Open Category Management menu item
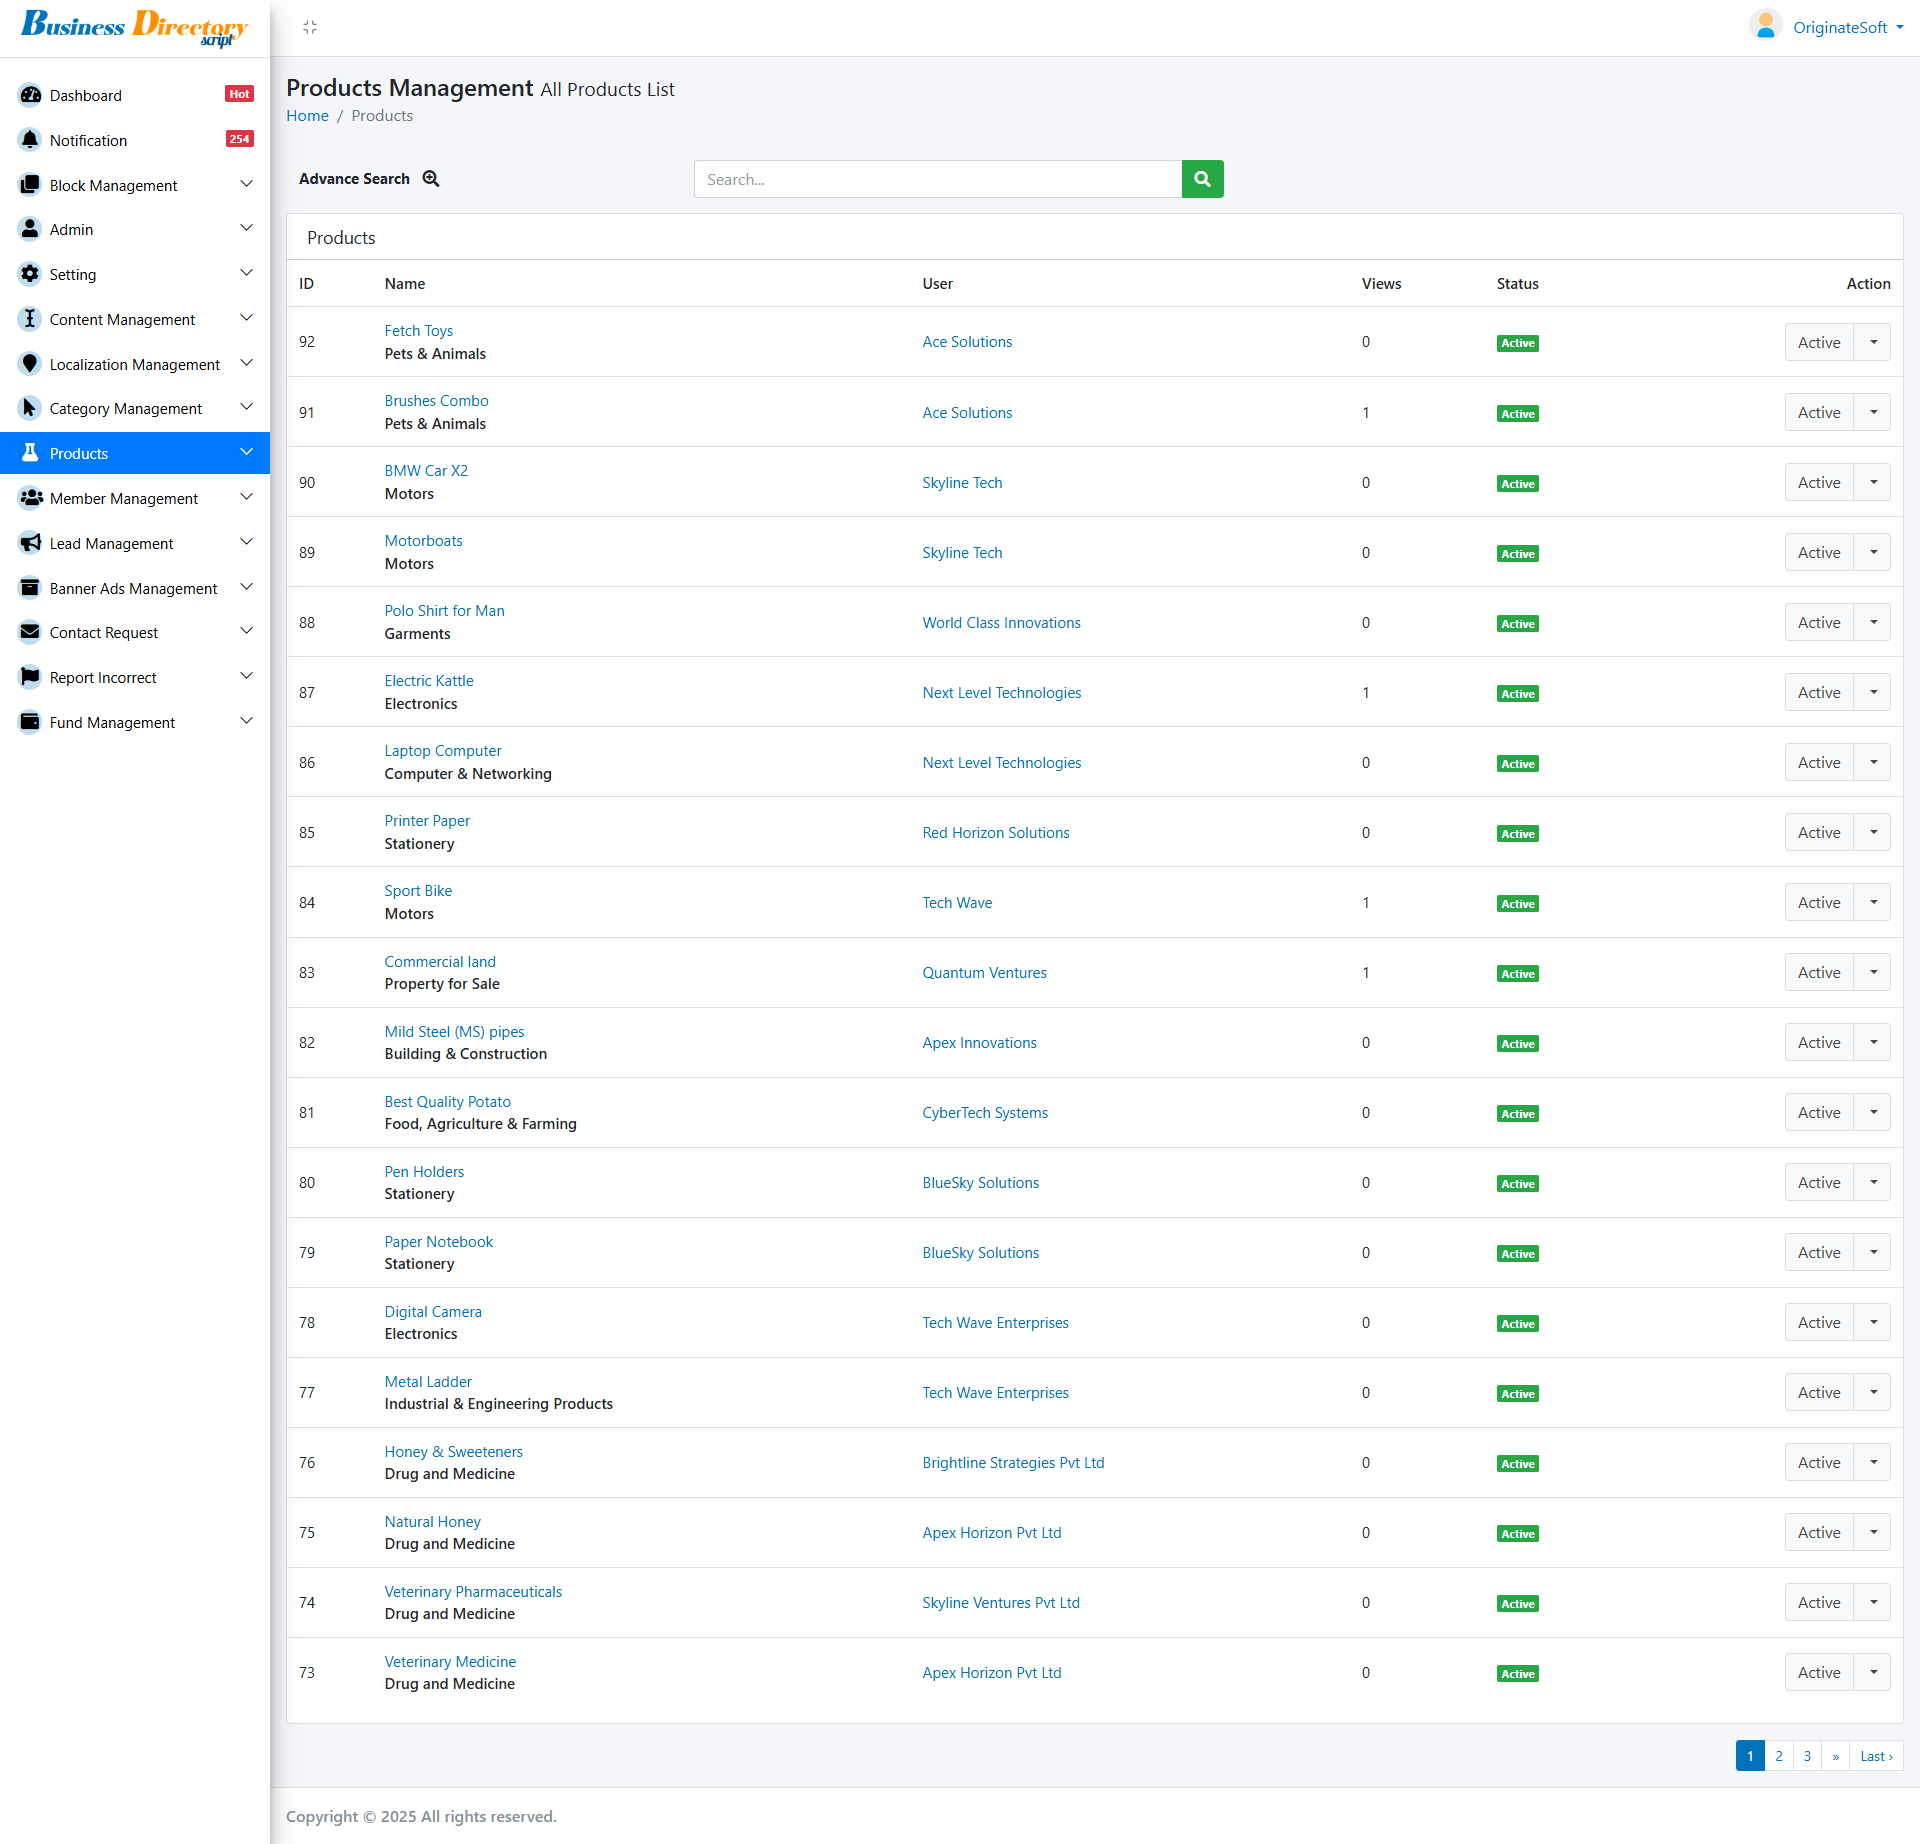Viewport: 1920px width, 1844px height. tap(126, 408)
